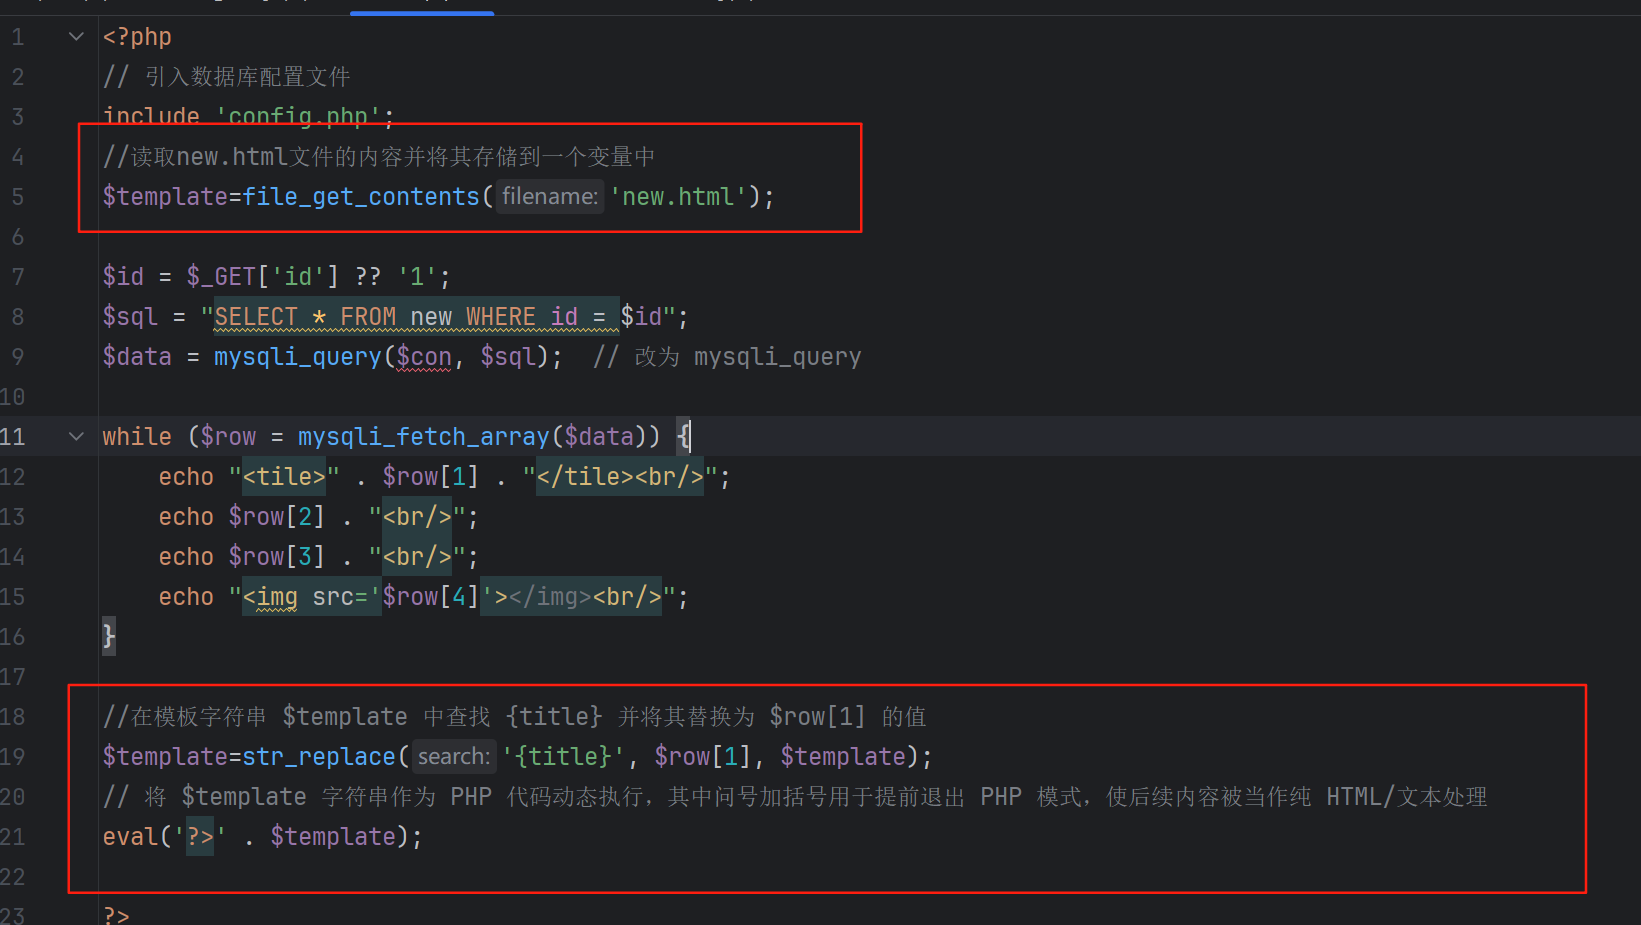Click the str_replace function name
1641x925 pixels.
(x=319, y=757)
